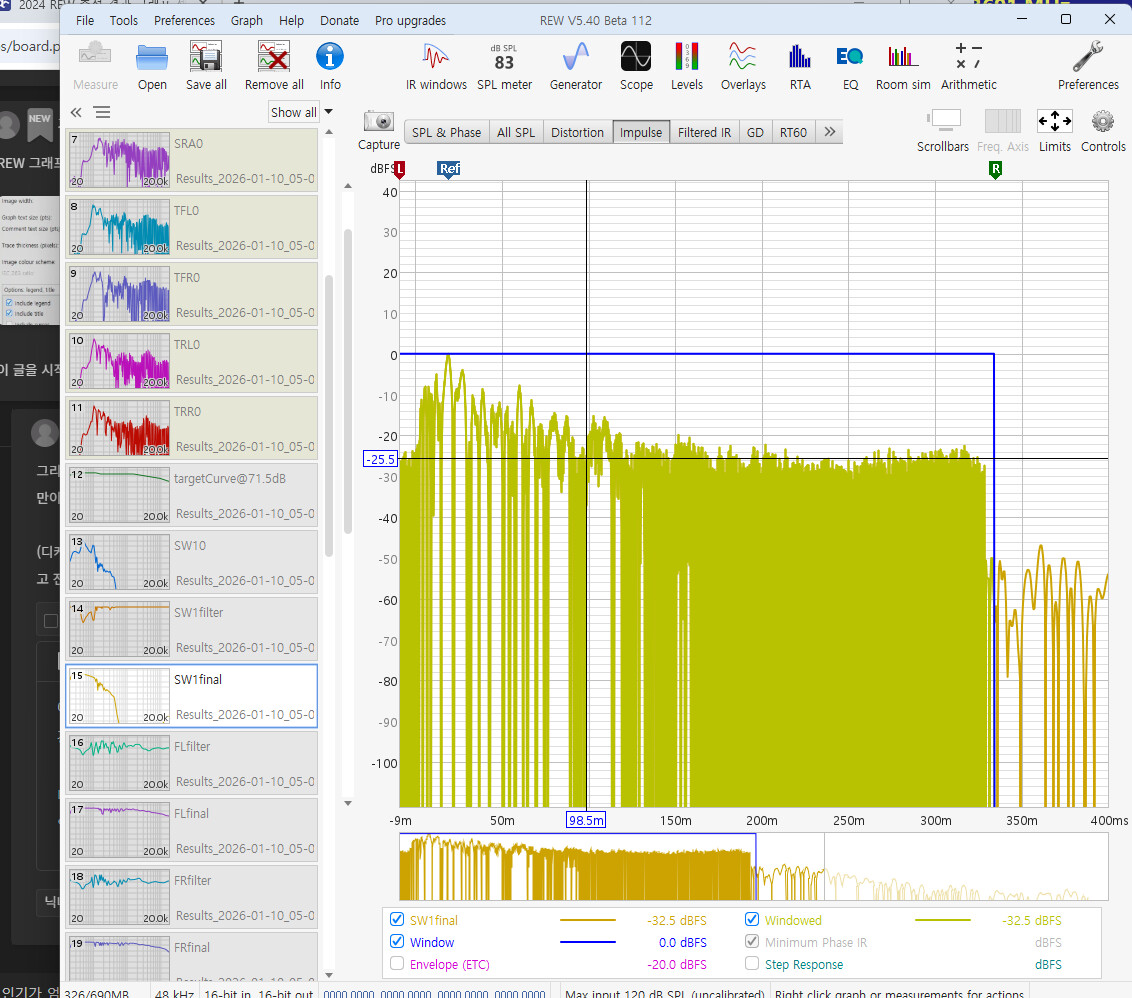Enable the Envelope (ETC) checkbox
1132x998 pixels.
(x=397, y=964)
